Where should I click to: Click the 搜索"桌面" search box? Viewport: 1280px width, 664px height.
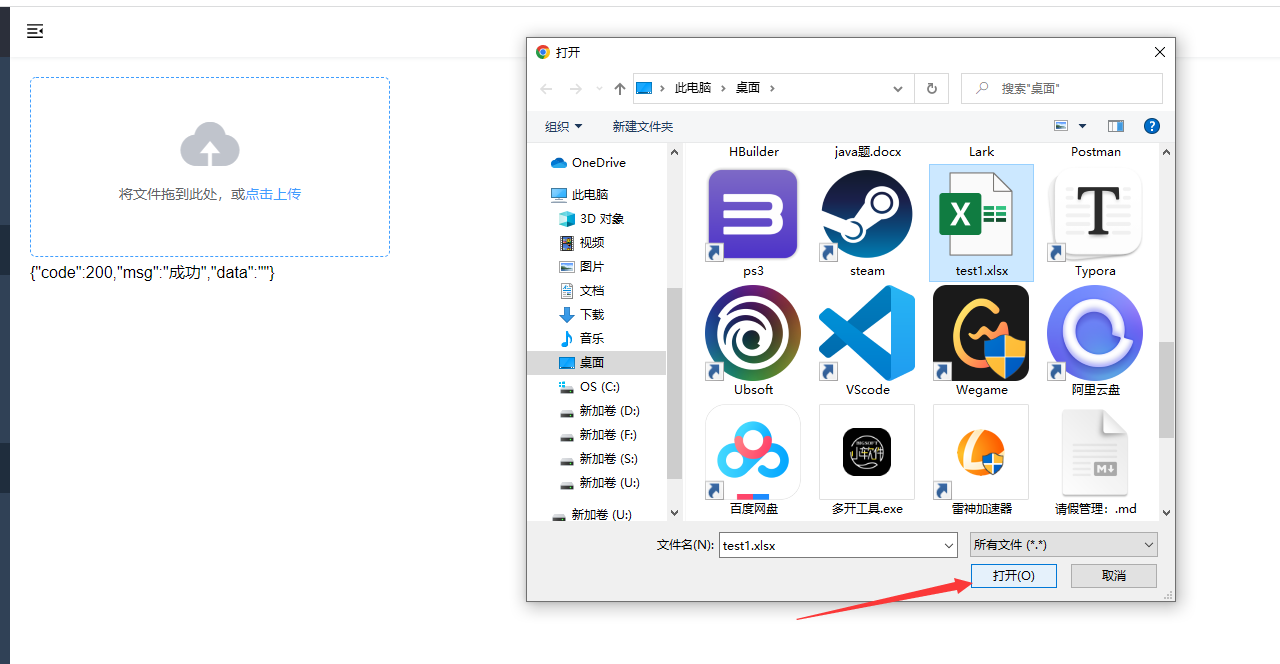(x=1062, y=88)
